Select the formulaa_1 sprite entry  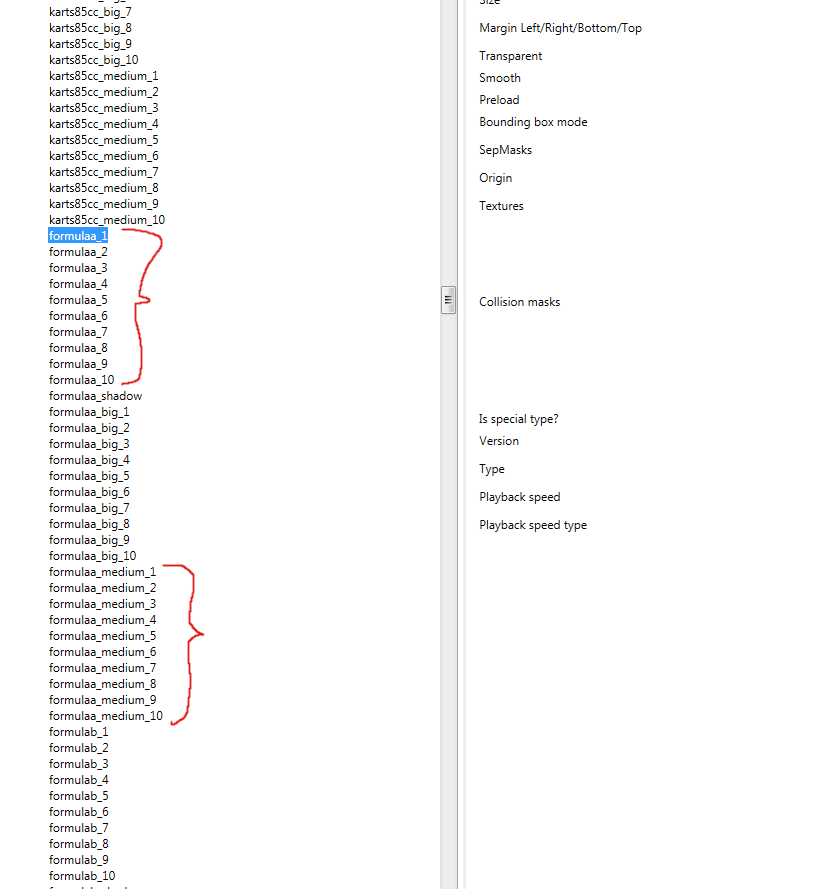pyautogui.click(x=78, y=236)
